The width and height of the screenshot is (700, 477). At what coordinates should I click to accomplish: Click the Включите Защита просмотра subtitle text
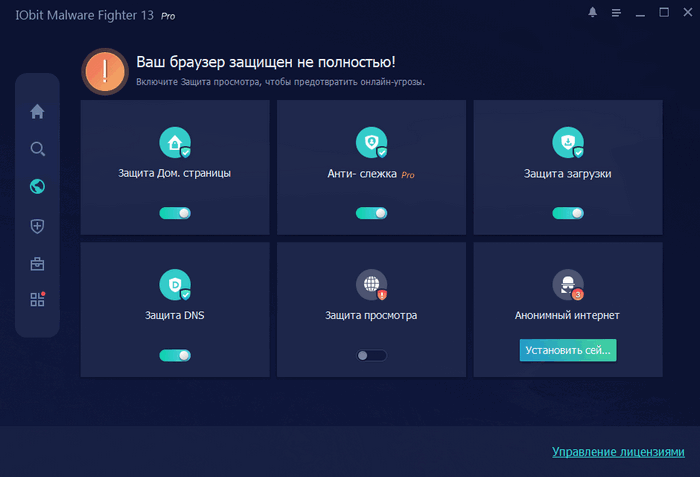point(280,82)
